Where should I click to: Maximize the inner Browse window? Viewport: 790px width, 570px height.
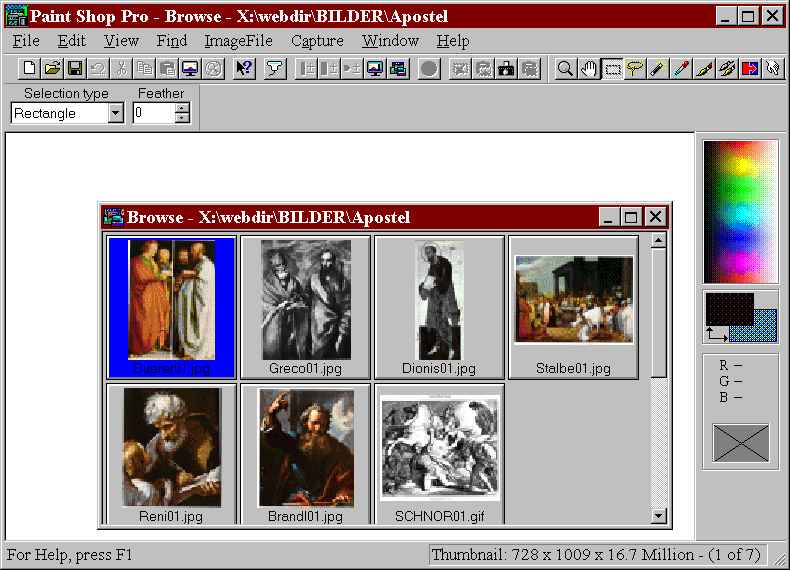[631, 217]
